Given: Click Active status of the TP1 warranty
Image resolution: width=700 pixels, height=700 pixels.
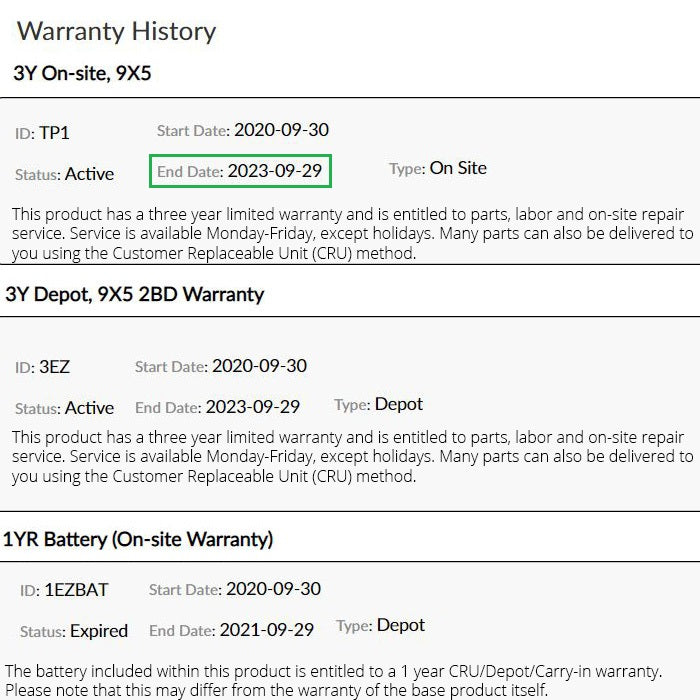Looking at the screenshot, I should point(89,174).
